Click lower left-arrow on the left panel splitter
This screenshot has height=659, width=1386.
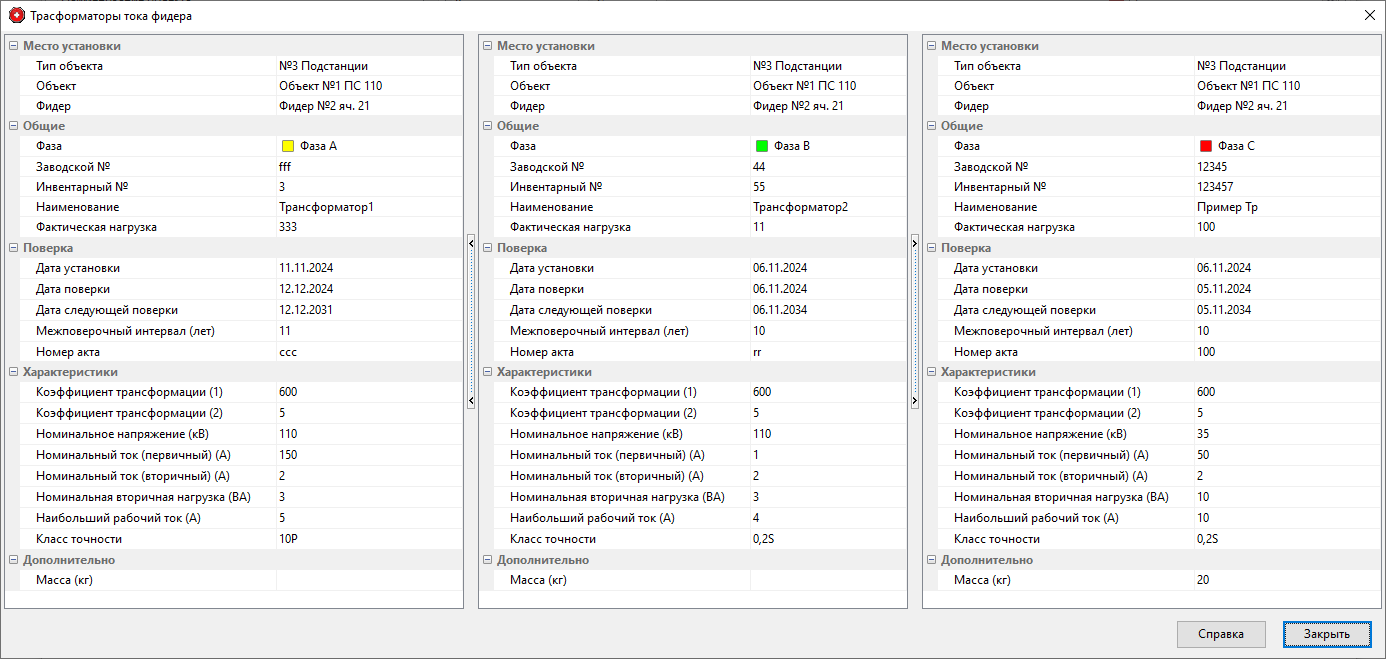pyautogui.click(x=471, y=401)
